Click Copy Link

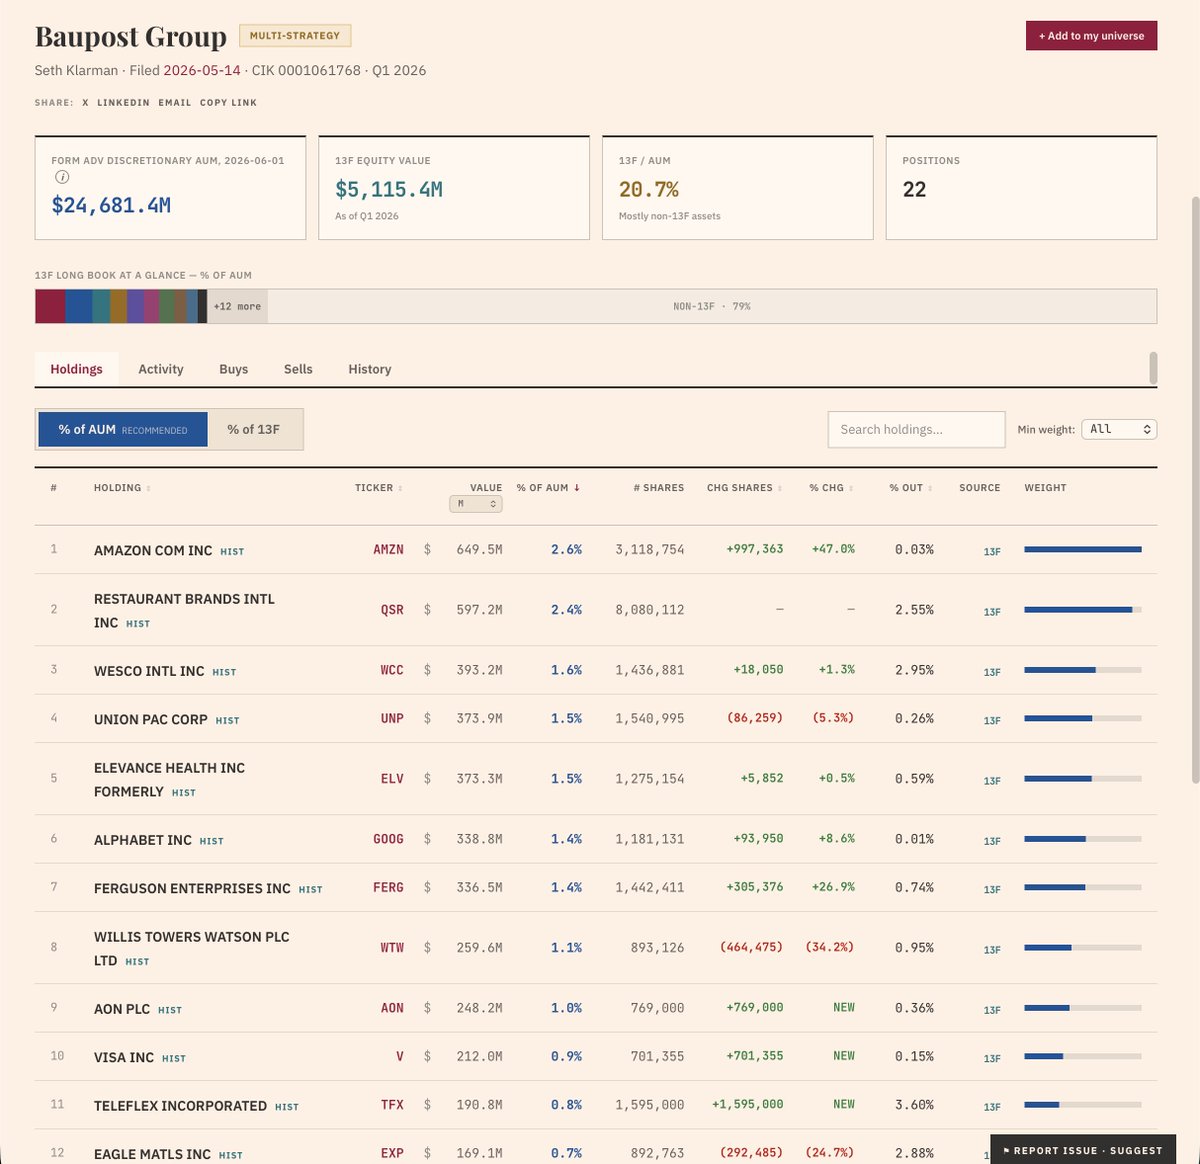pos(228,102)
